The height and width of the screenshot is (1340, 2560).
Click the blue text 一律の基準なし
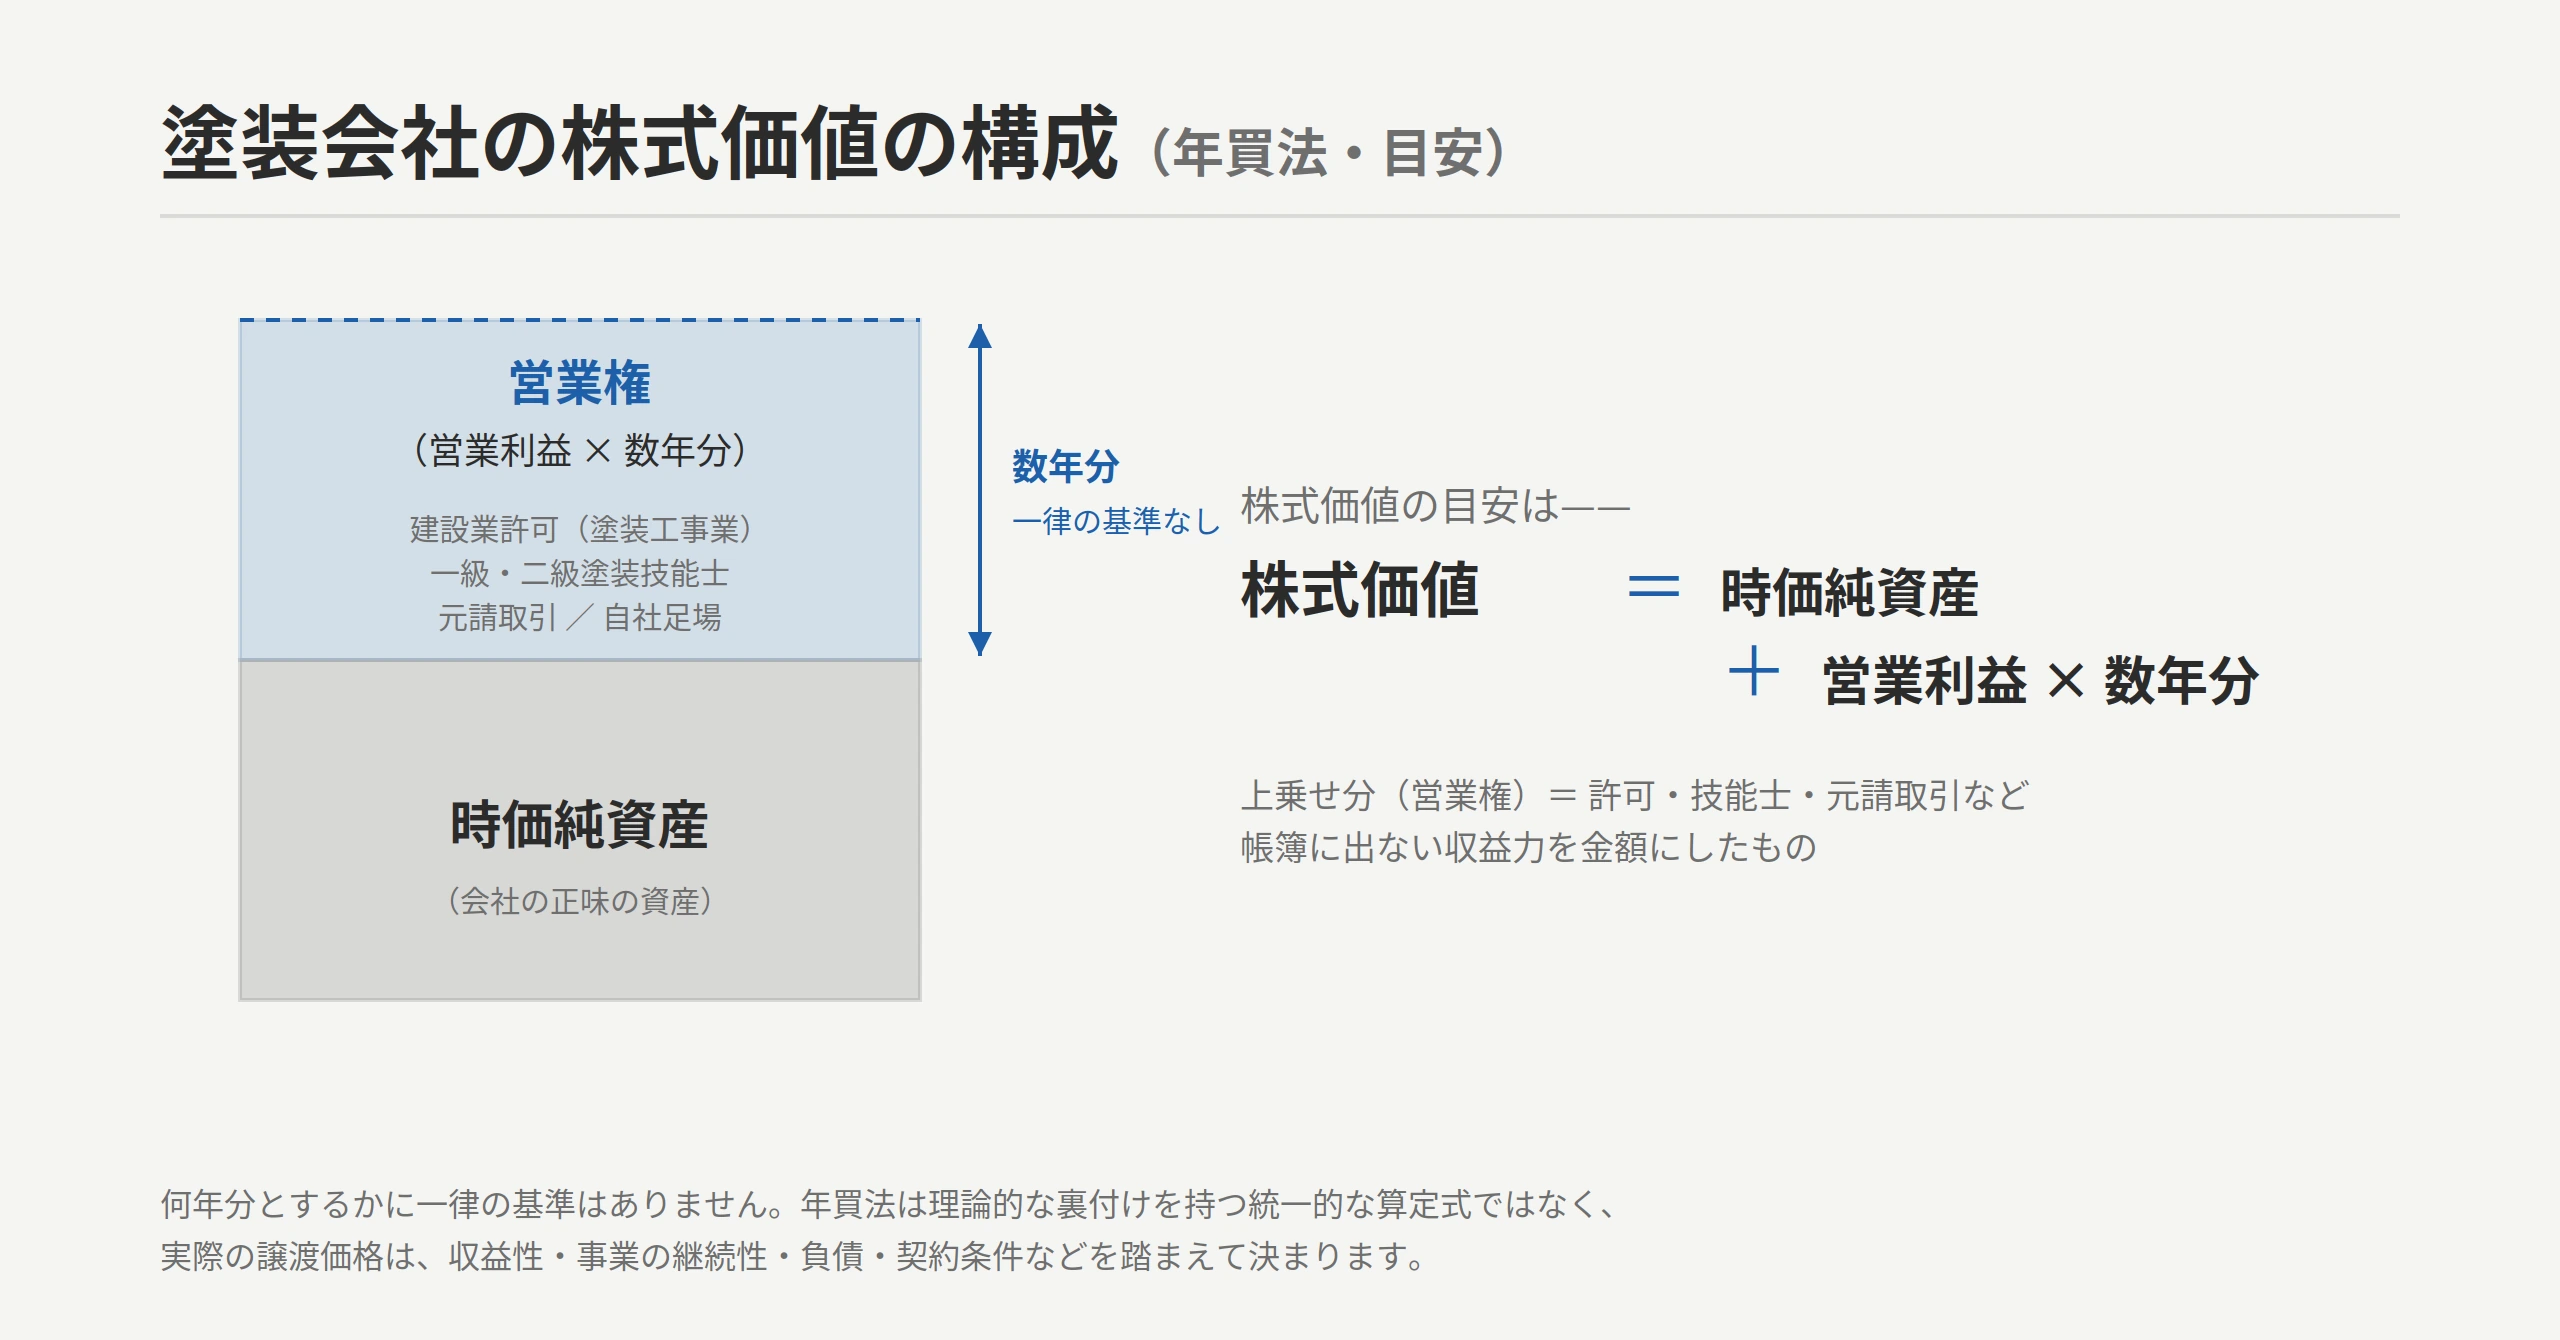pyautogui.click(x=1116, y=521)
